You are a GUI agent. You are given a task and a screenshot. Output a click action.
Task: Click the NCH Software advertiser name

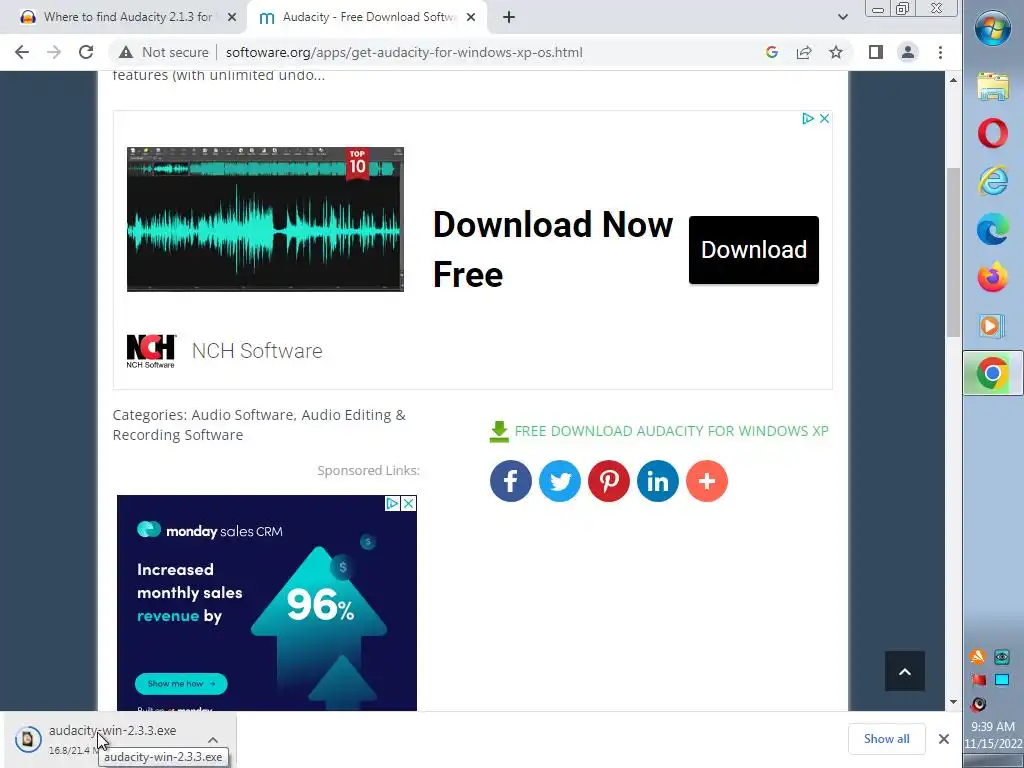(257, 351)
